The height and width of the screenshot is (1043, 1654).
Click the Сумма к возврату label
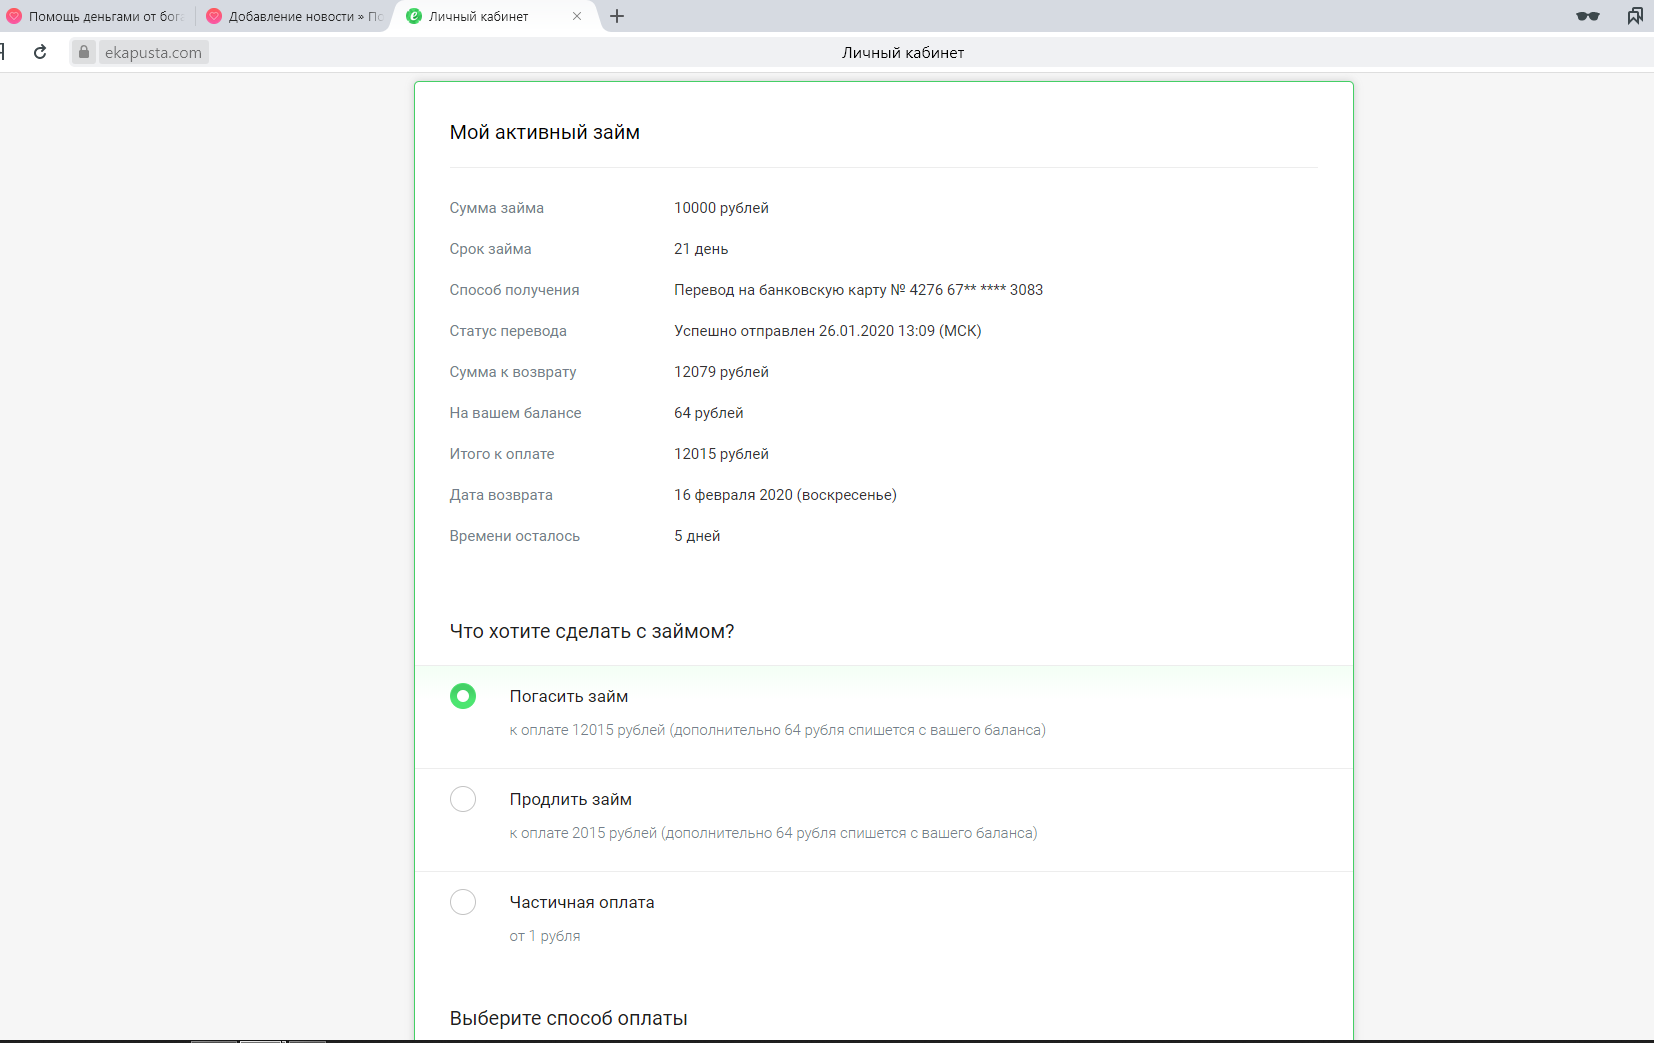[x=513, y=372]
